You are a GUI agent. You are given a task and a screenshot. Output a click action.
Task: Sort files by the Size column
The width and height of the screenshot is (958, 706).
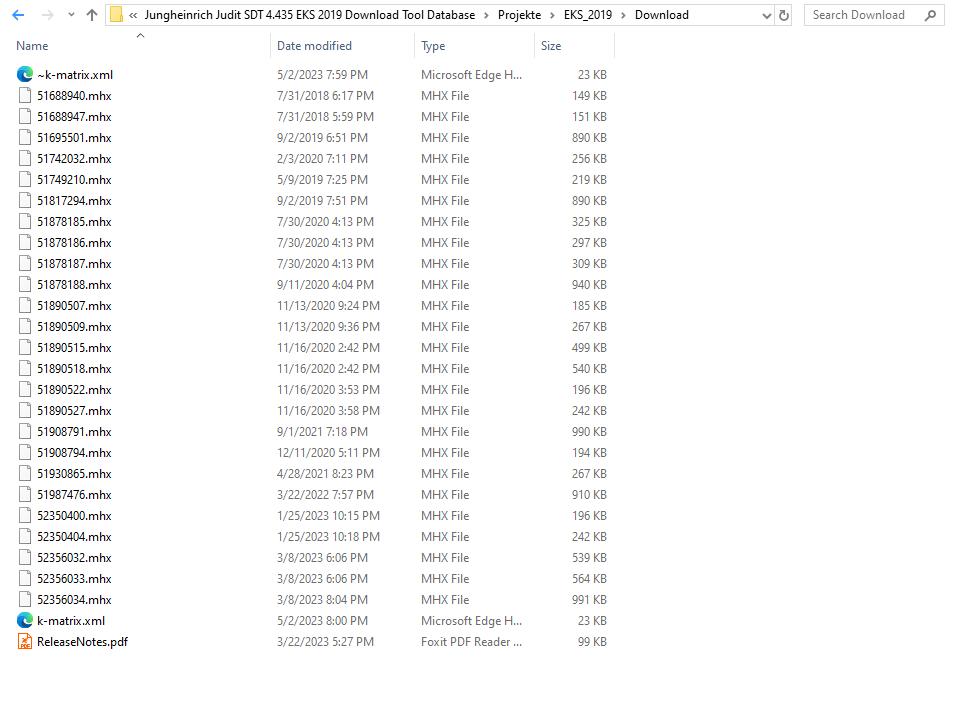pos(550,46)
